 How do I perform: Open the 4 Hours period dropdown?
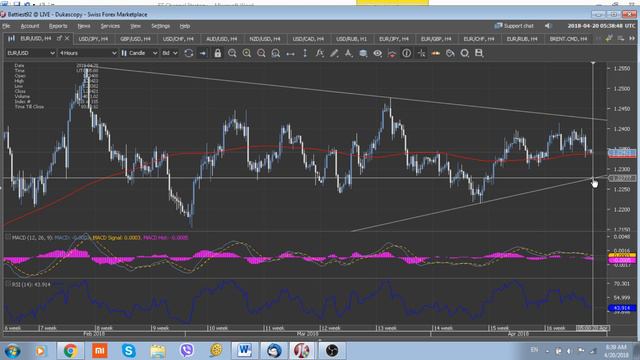(x=88, y=53)
